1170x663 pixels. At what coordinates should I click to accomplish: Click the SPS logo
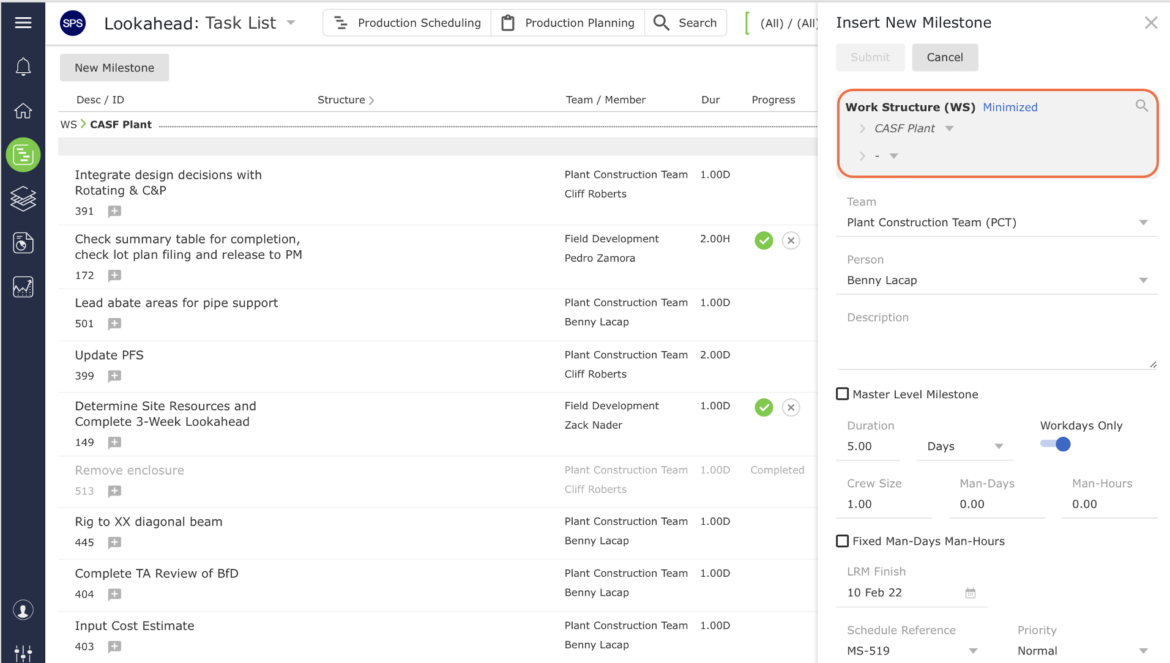72,23
